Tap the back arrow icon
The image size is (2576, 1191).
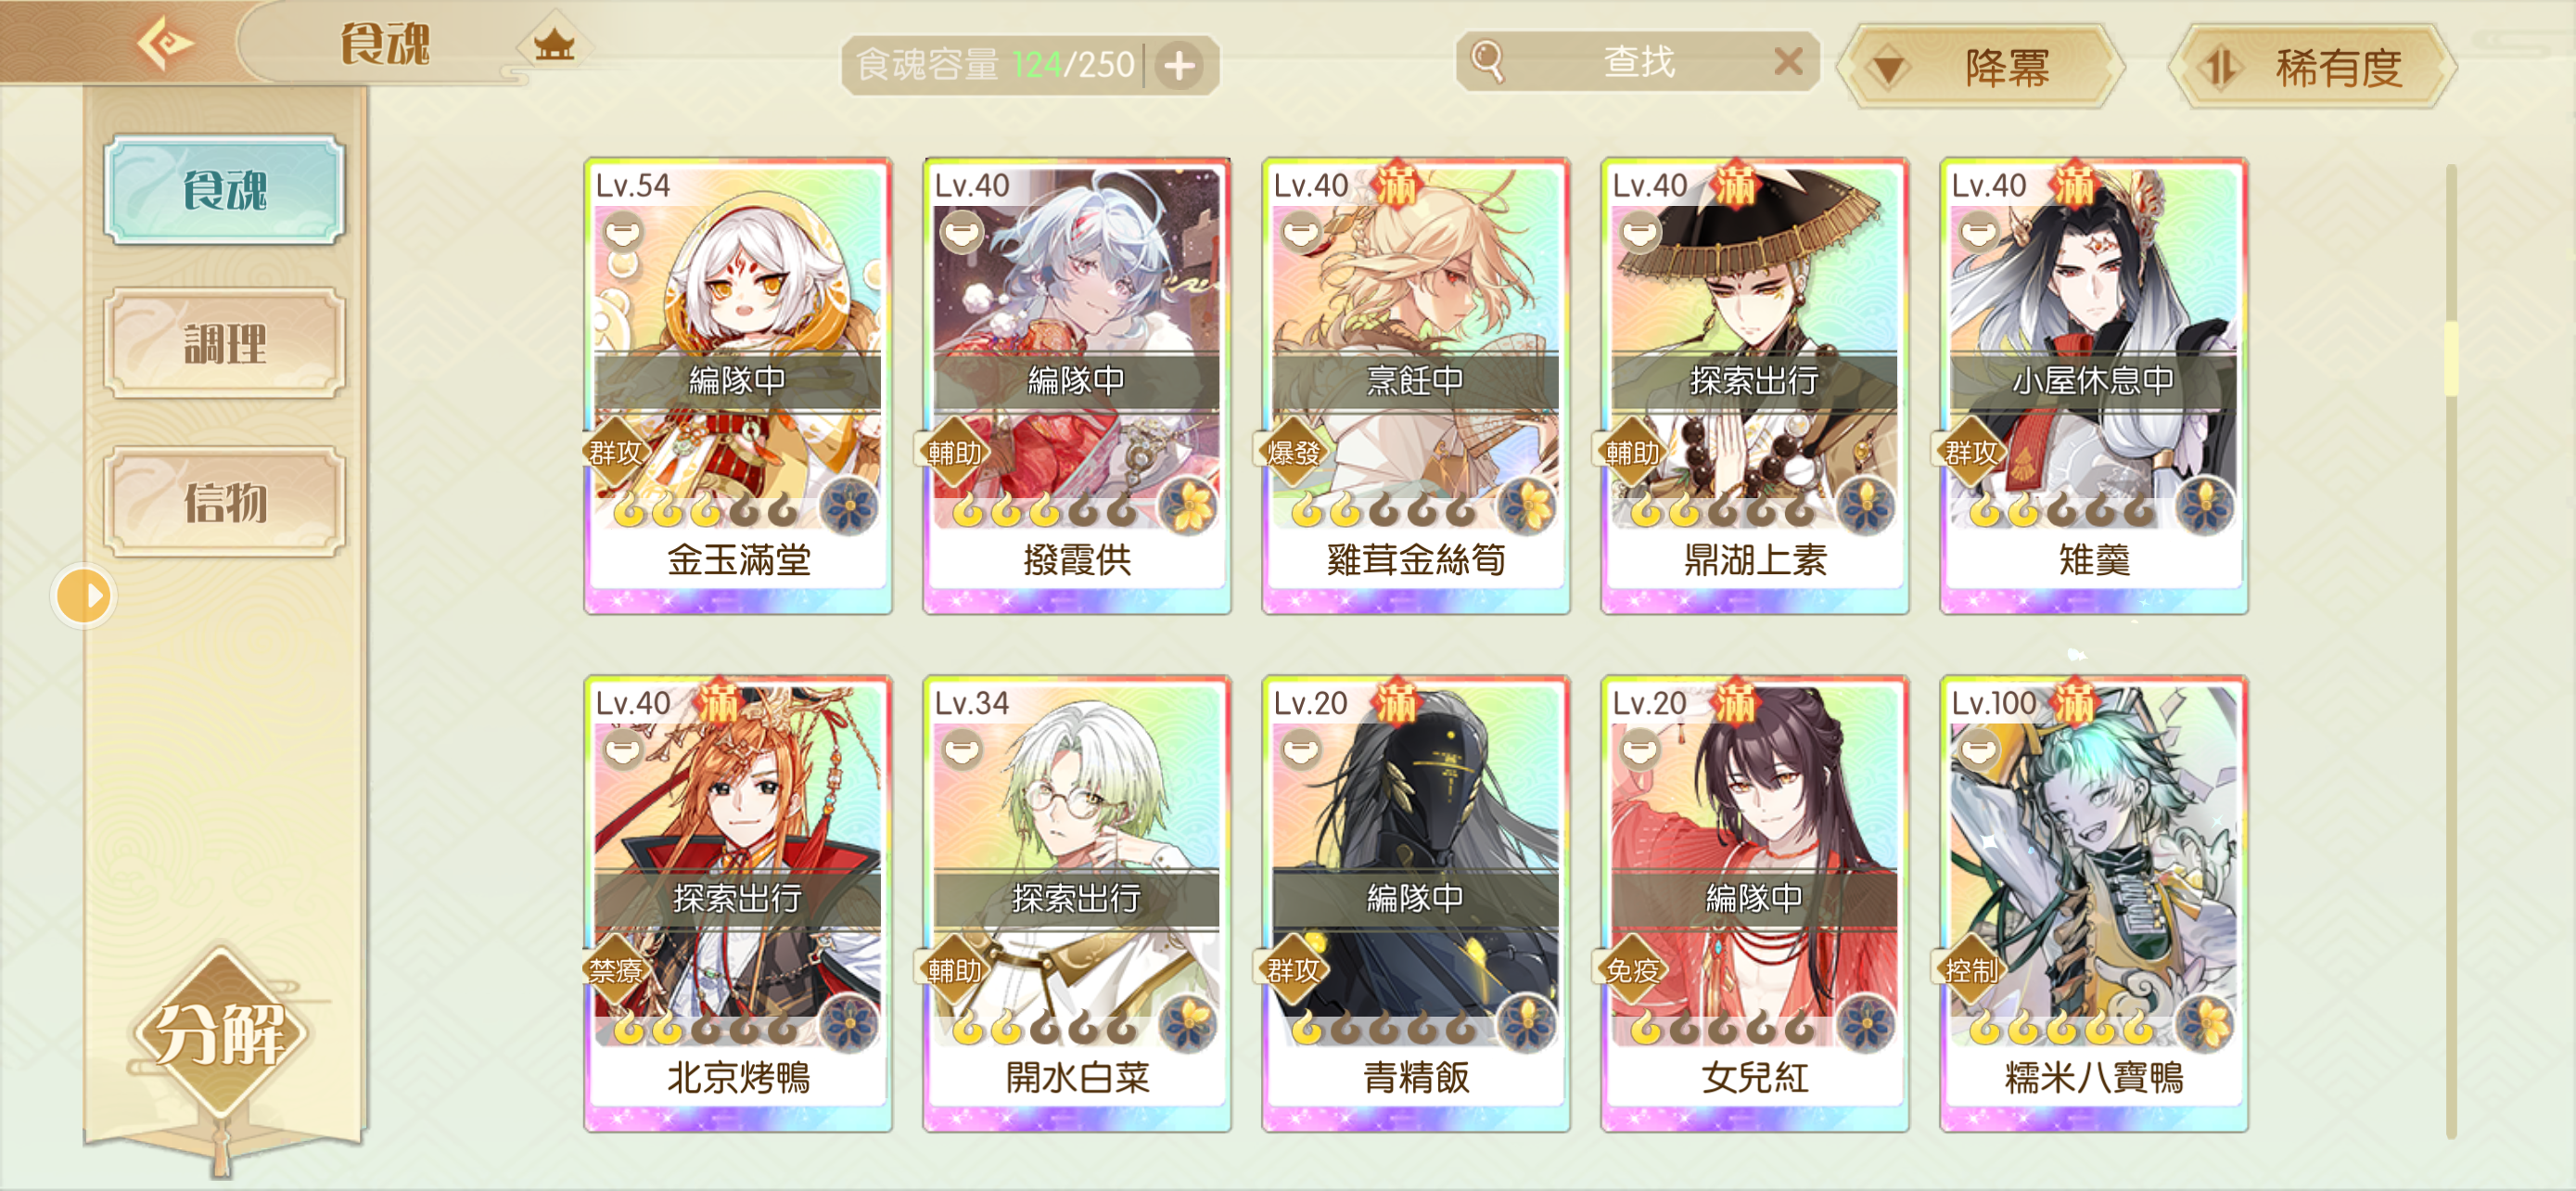[165, 43]
